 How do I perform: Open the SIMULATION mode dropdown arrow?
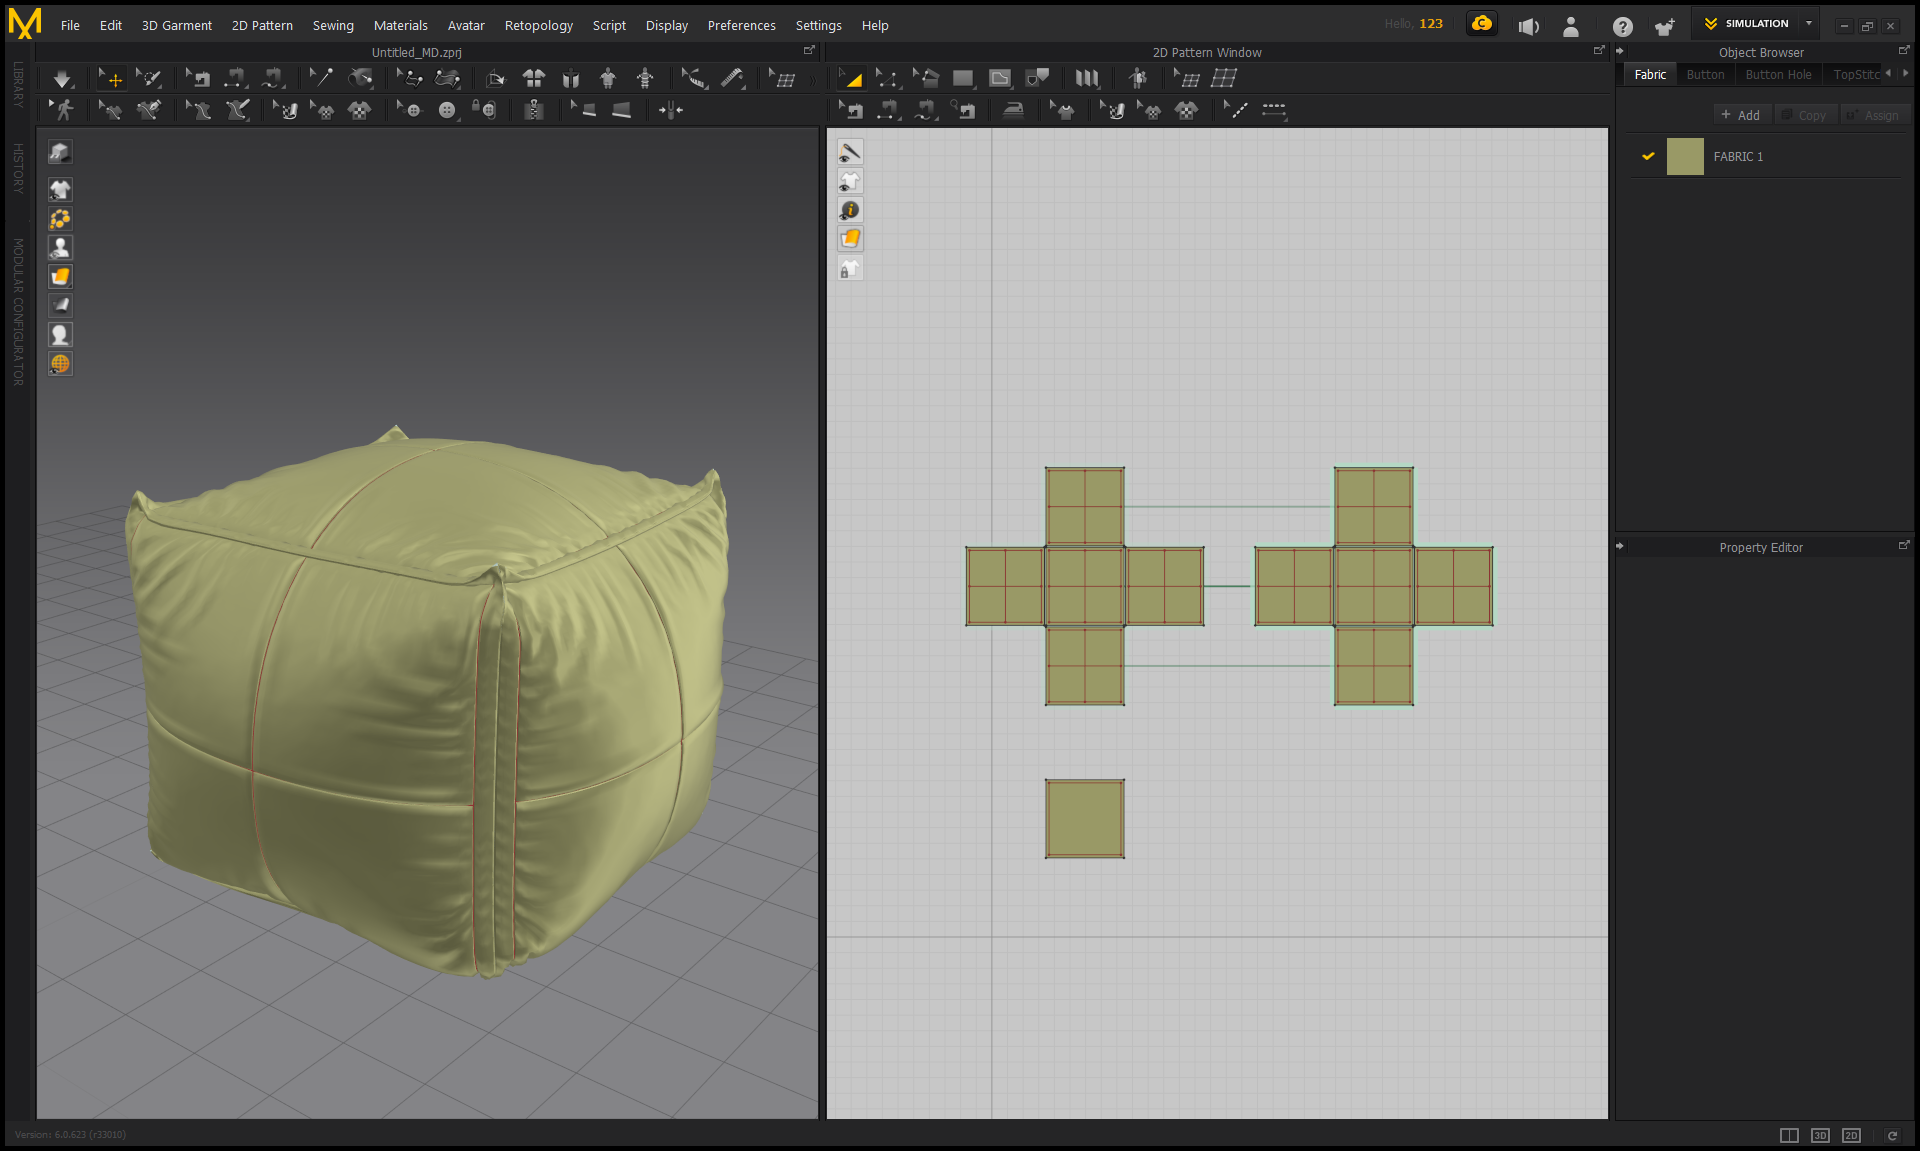click(x=1808, y=24)
